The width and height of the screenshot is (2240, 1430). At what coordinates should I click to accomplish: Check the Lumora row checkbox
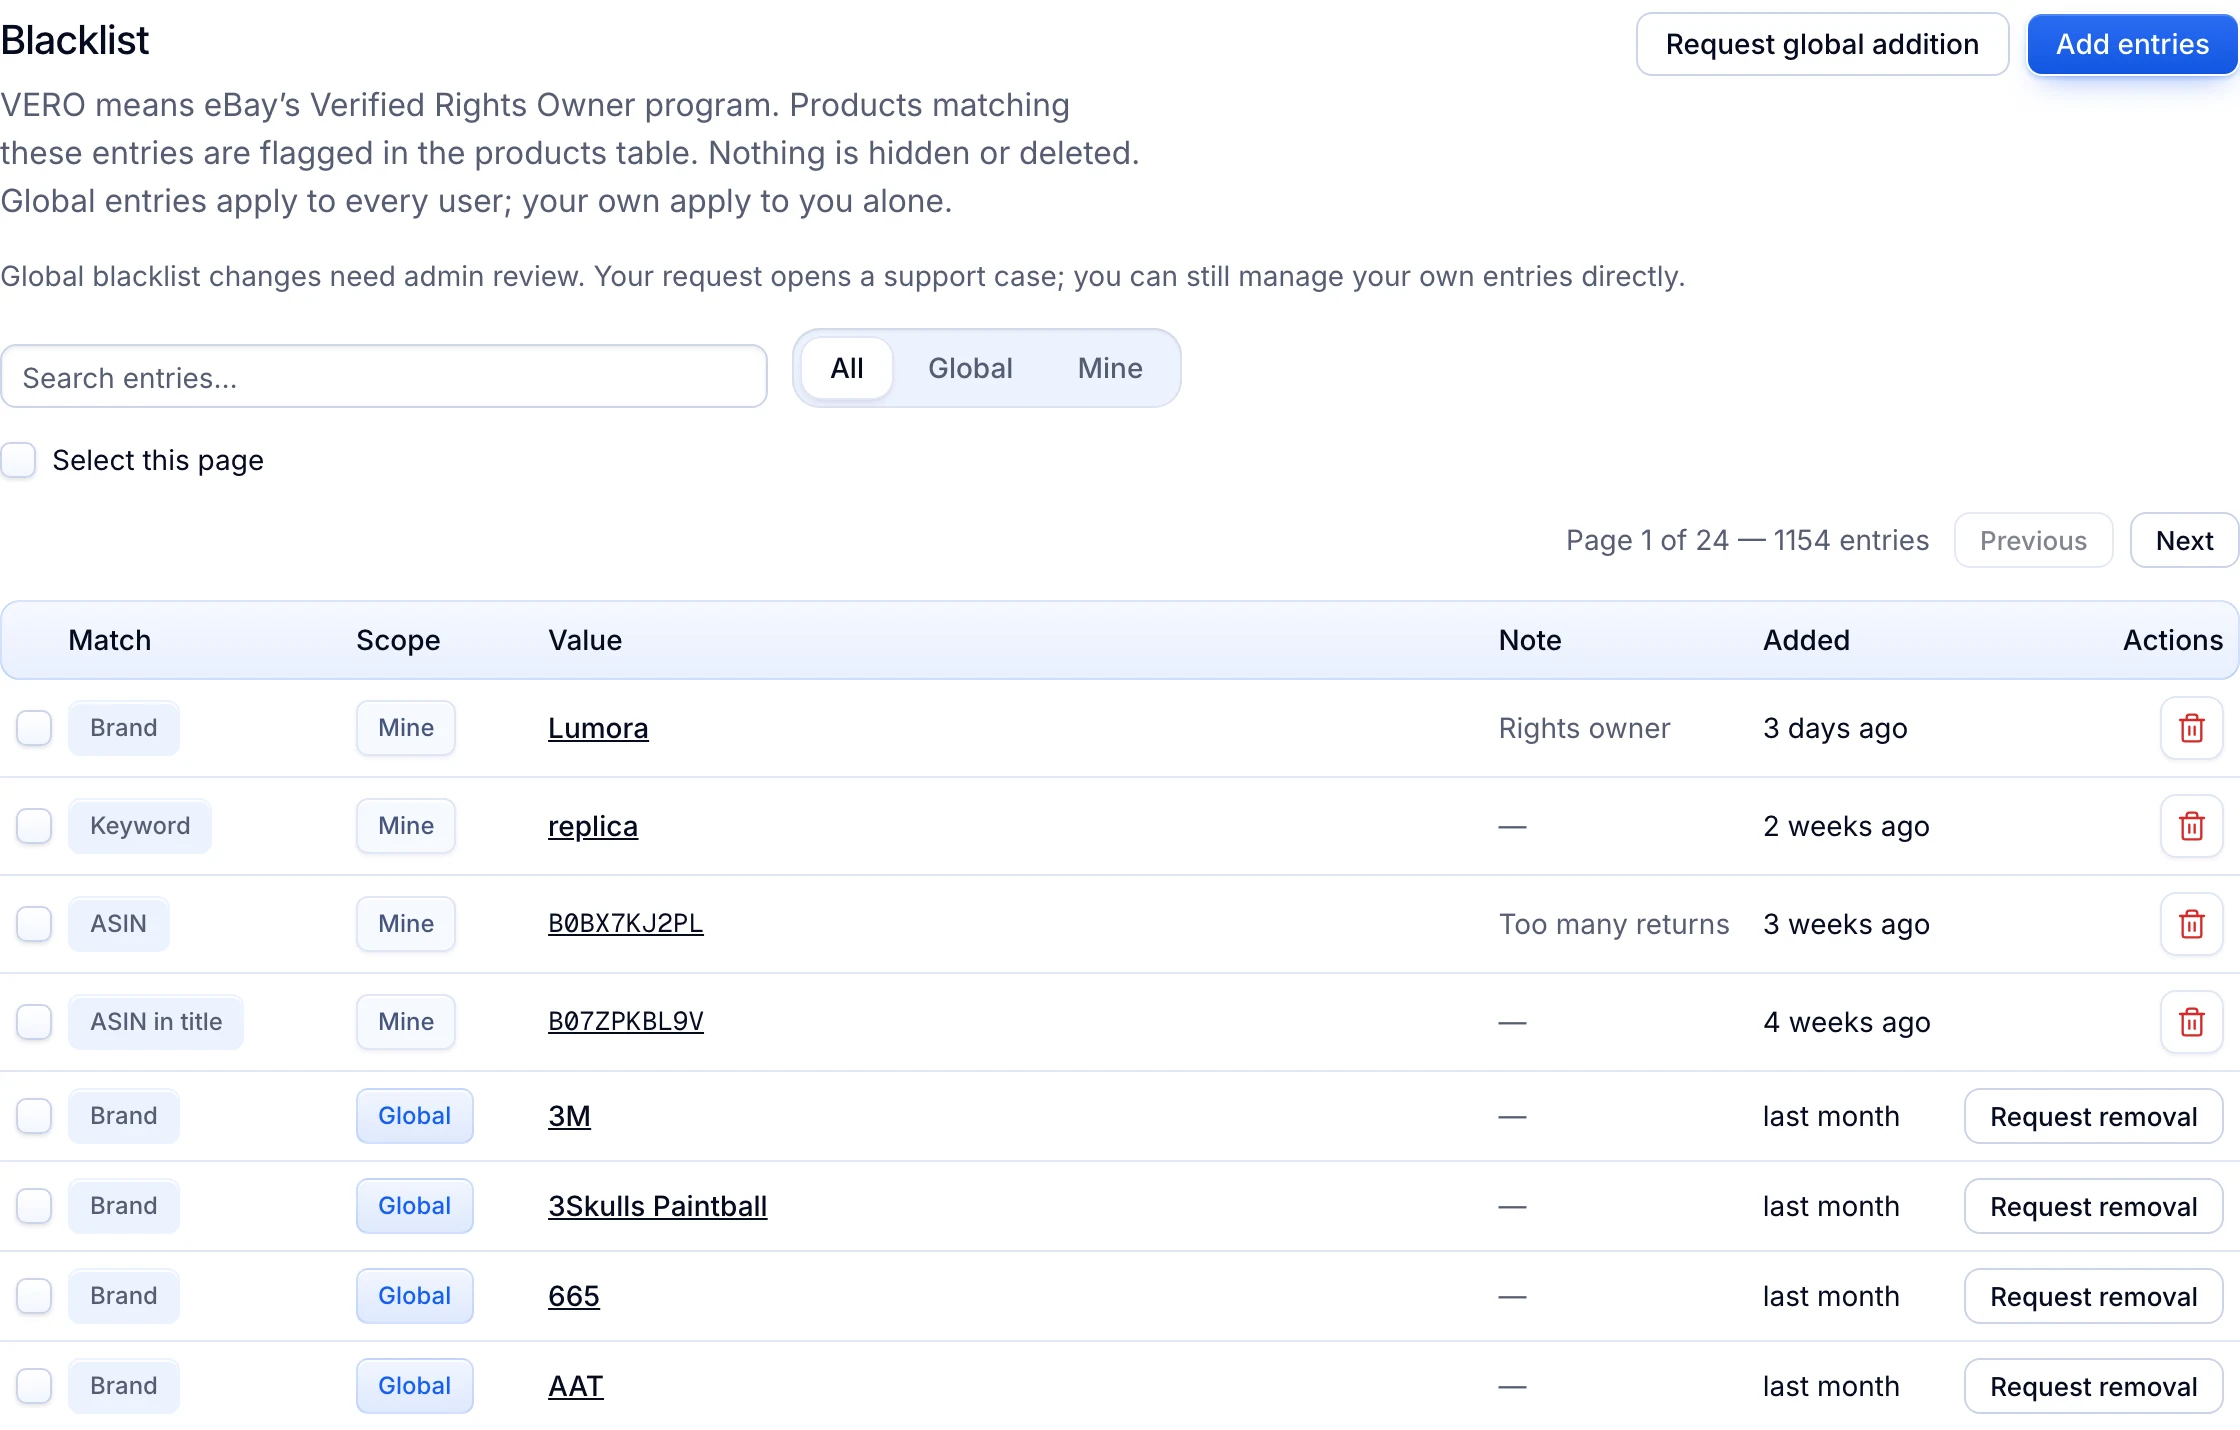34,728
